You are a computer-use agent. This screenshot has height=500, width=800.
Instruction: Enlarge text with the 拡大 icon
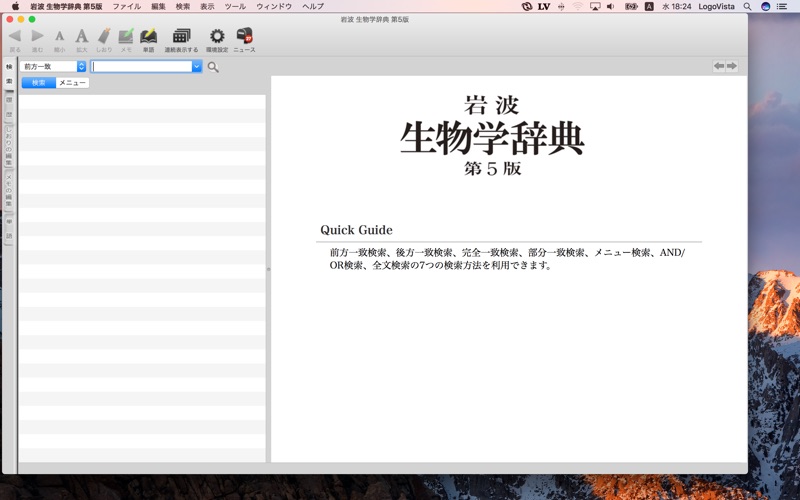(x=81, y=37)
